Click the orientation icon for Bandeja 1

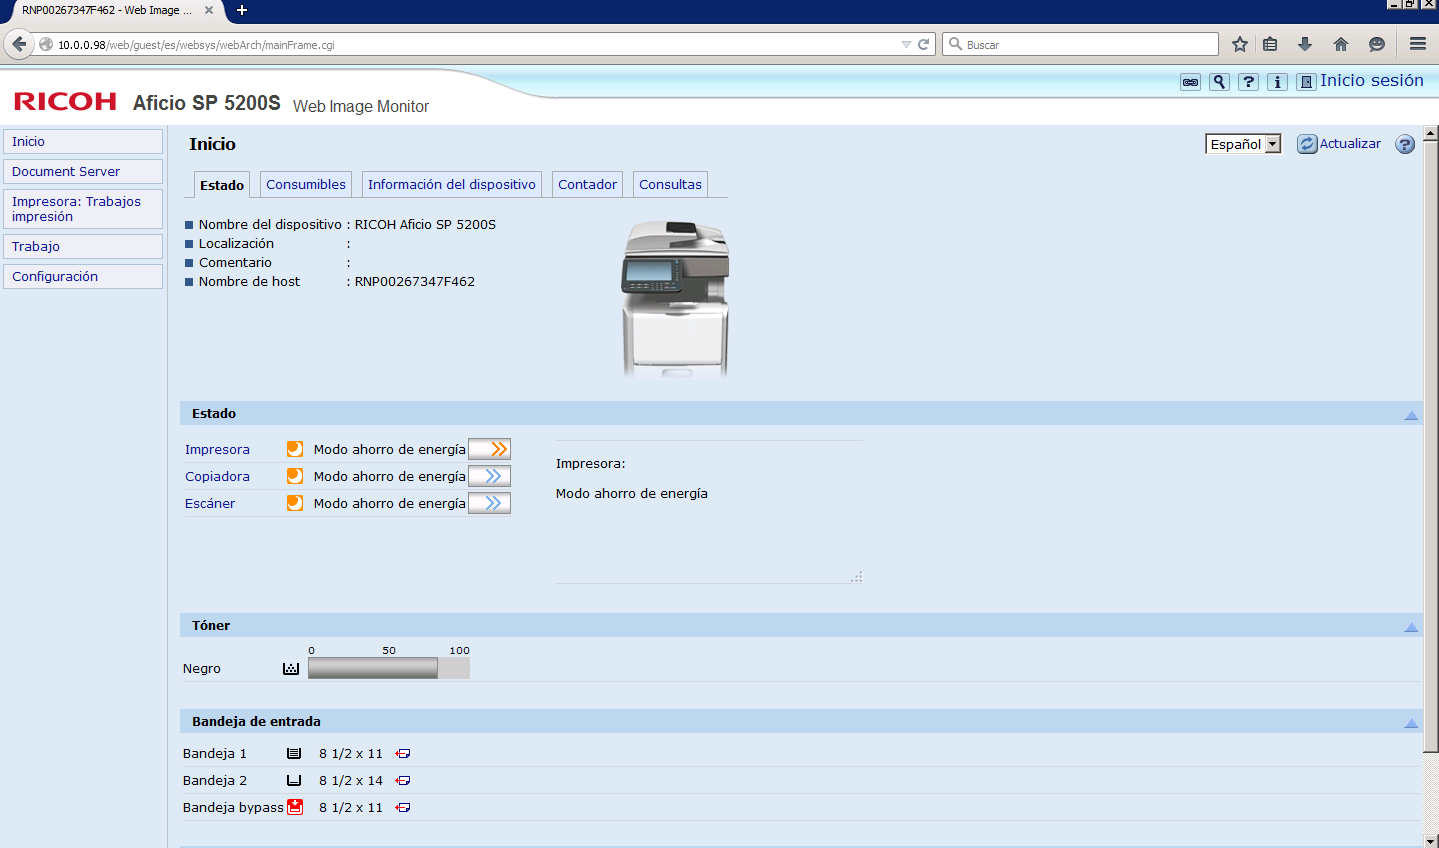point(403,753)
